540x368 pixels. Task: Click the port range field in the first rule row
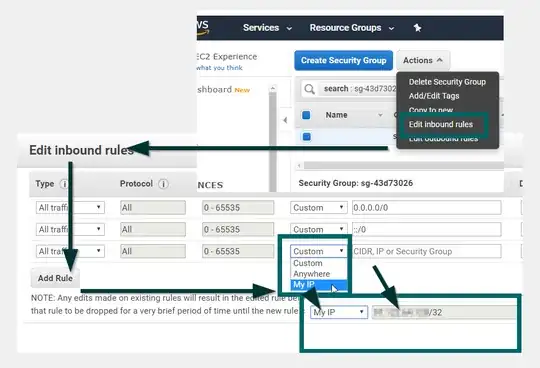(x=238, y=208)
